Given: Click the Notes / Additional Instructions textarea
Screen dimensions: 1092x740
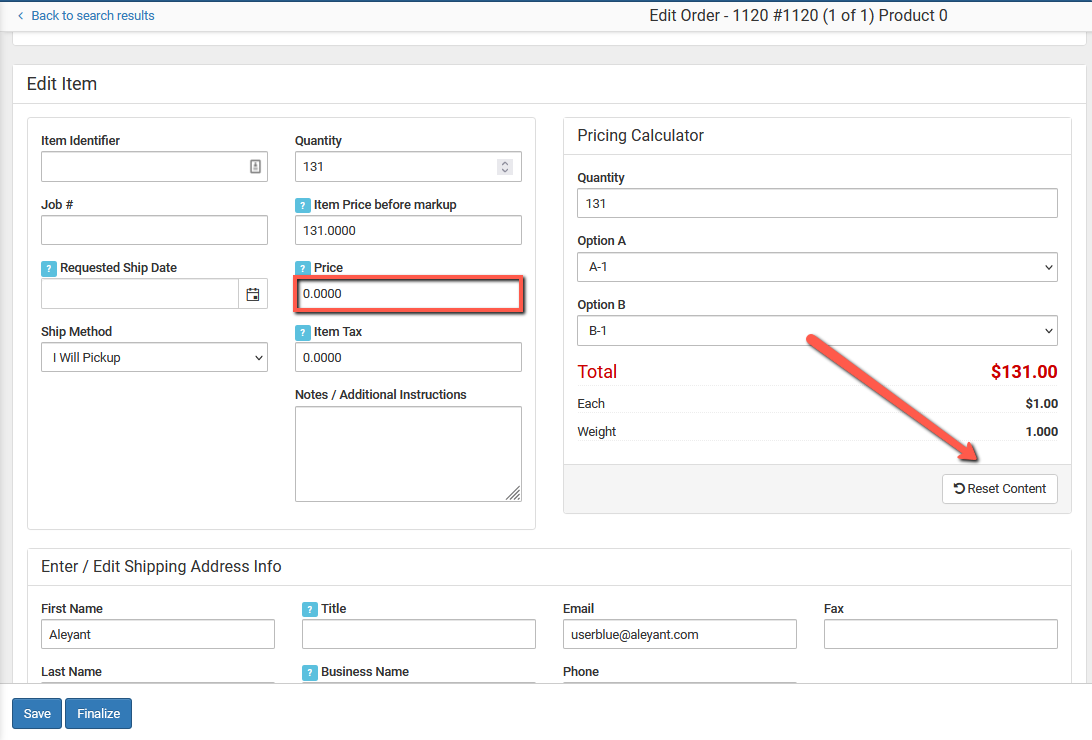Looking at the screenshot, I should point(408,454).
